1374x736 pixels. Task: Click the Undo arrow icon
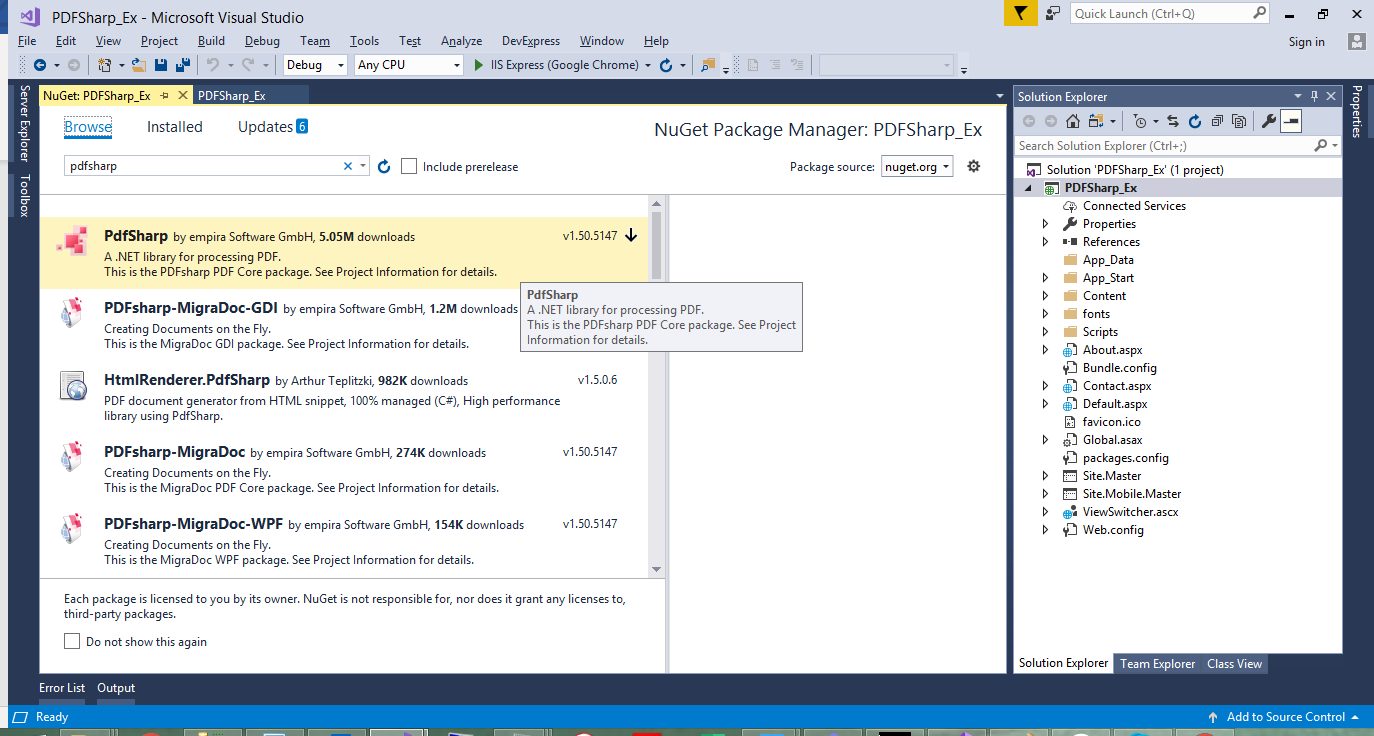point(212,65)
